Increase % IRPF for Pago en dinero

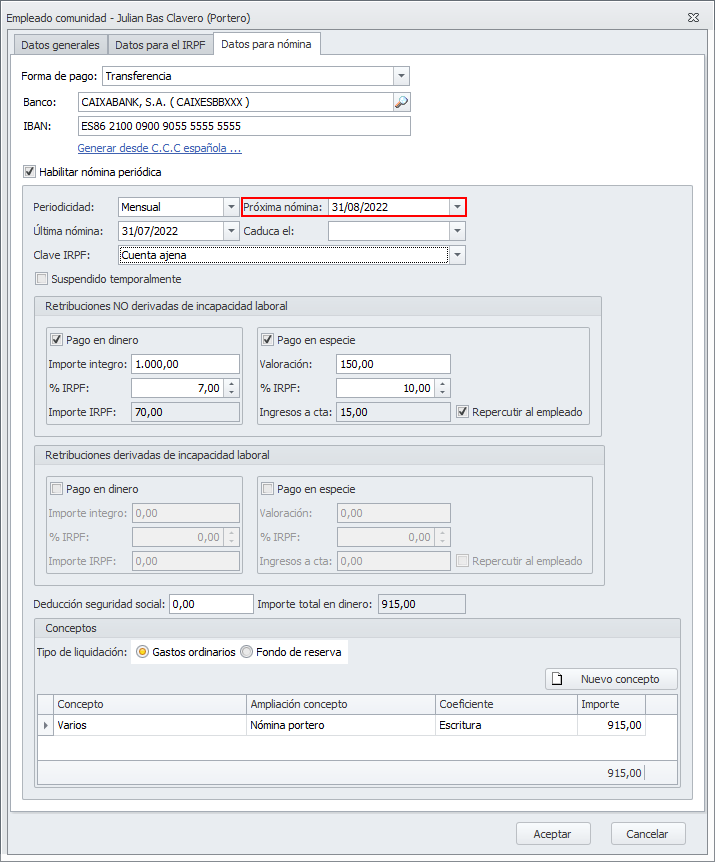(231, 384)
